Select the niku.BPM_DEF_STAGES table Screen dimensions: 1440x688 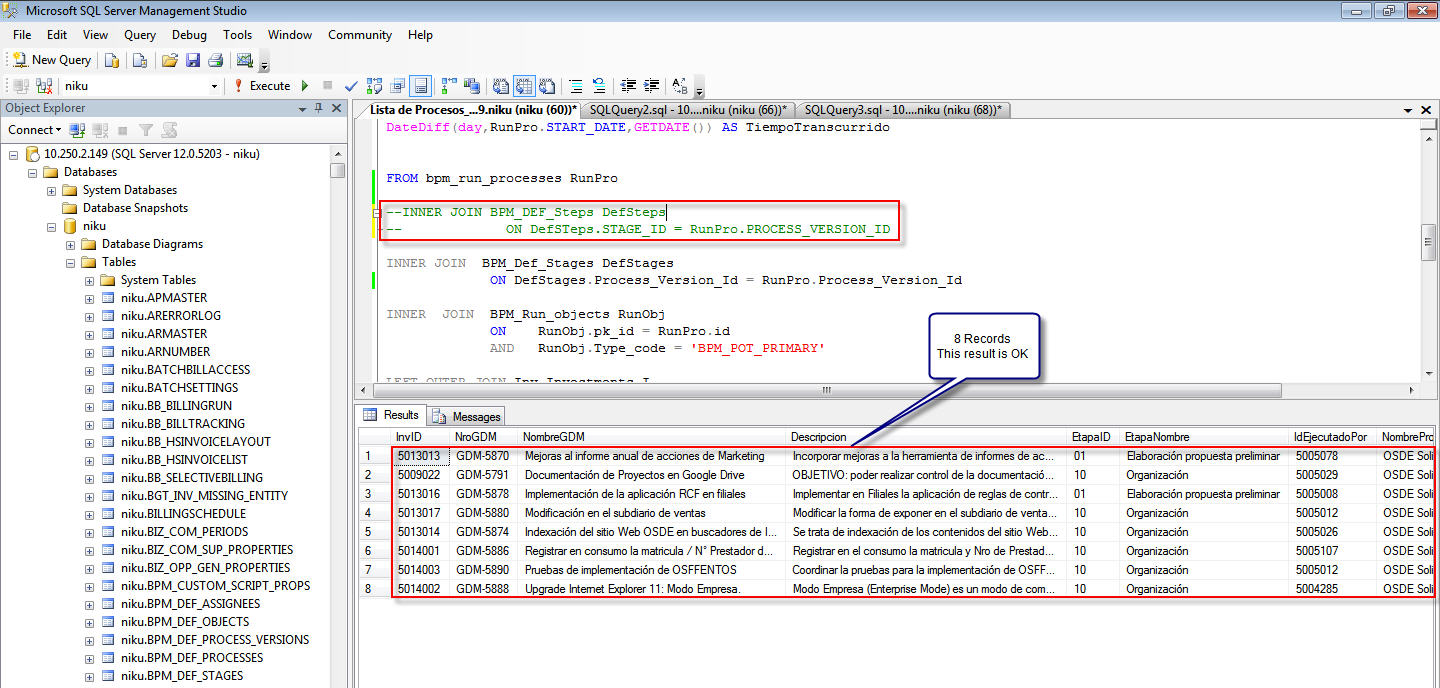pyautogui.click(x=182, y=676)
